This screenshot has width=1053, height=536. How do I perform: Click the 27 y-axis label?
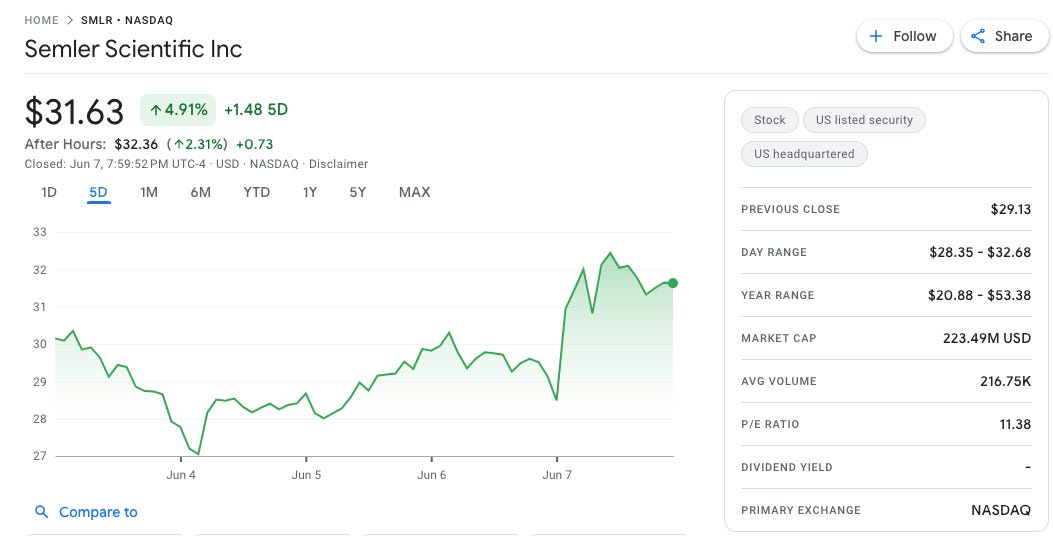coord(40,456)
